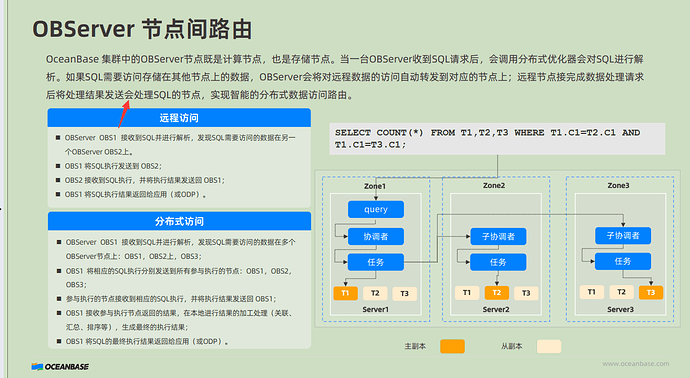
Task: Select the orange T1 replica in Server1
Action: [x=345, y=293]
